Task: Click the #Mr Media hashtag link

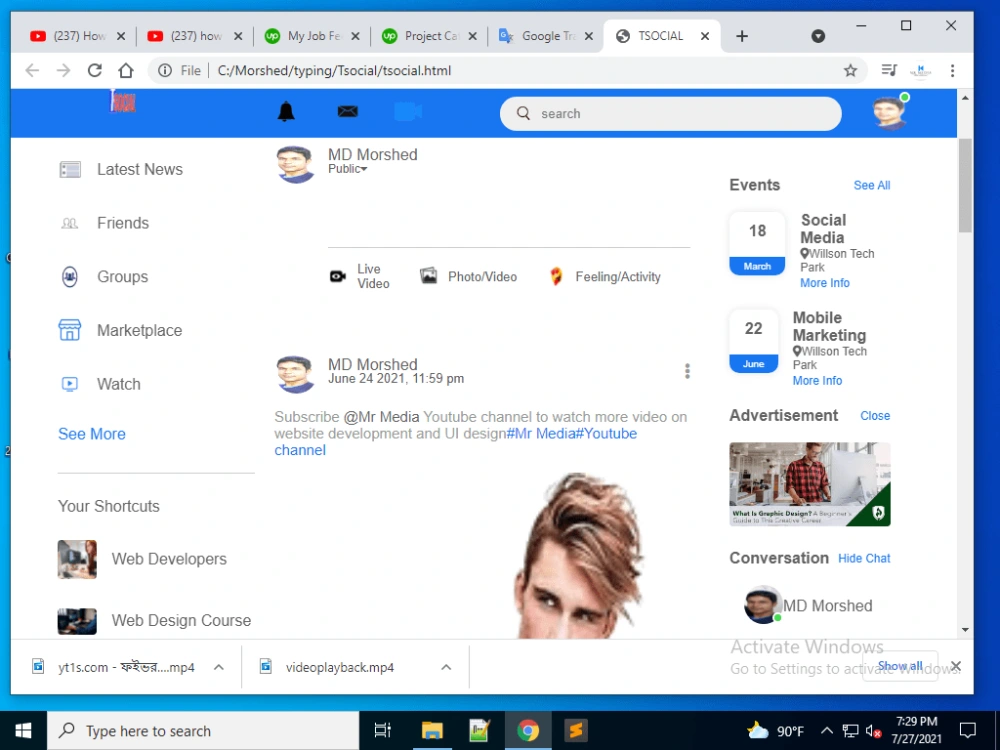Action: [541, 434]
